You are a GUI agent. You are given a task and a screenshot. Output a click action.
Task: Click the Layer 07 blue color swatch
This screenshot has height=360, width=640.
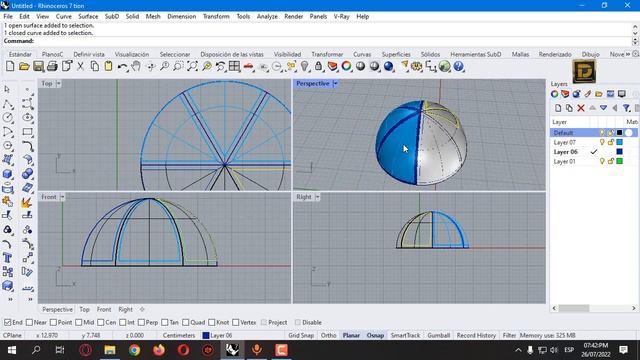(x=619, y=142)
